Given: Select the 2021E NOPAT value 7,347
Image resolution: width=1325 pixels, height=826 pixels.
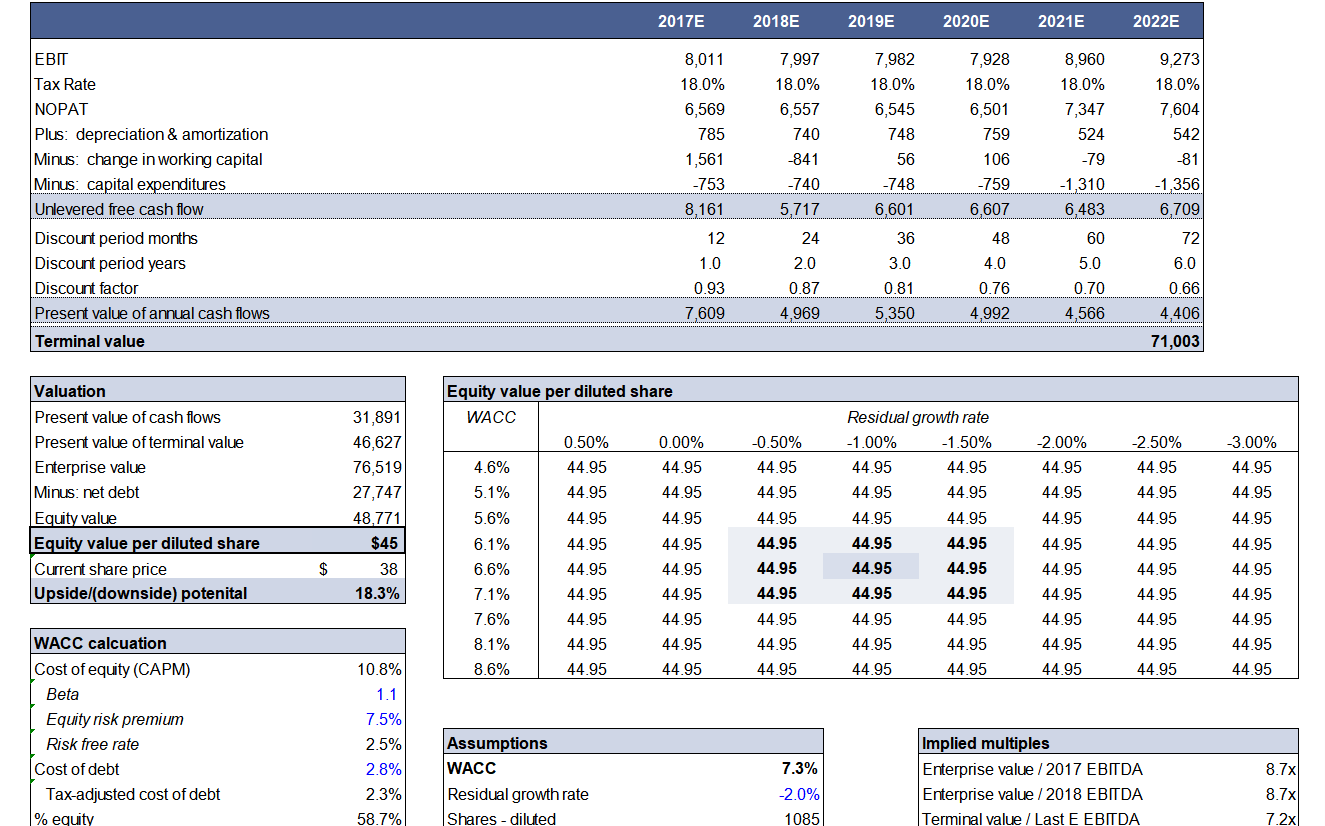Looking at the screenshot, I should tap(1086, 110).
